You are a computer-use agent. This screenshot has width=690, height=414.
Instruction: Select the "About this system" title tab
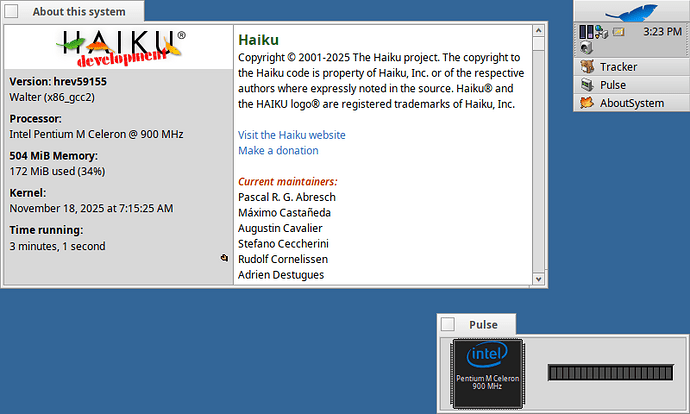pyautogui.click(x=79, y=12)
